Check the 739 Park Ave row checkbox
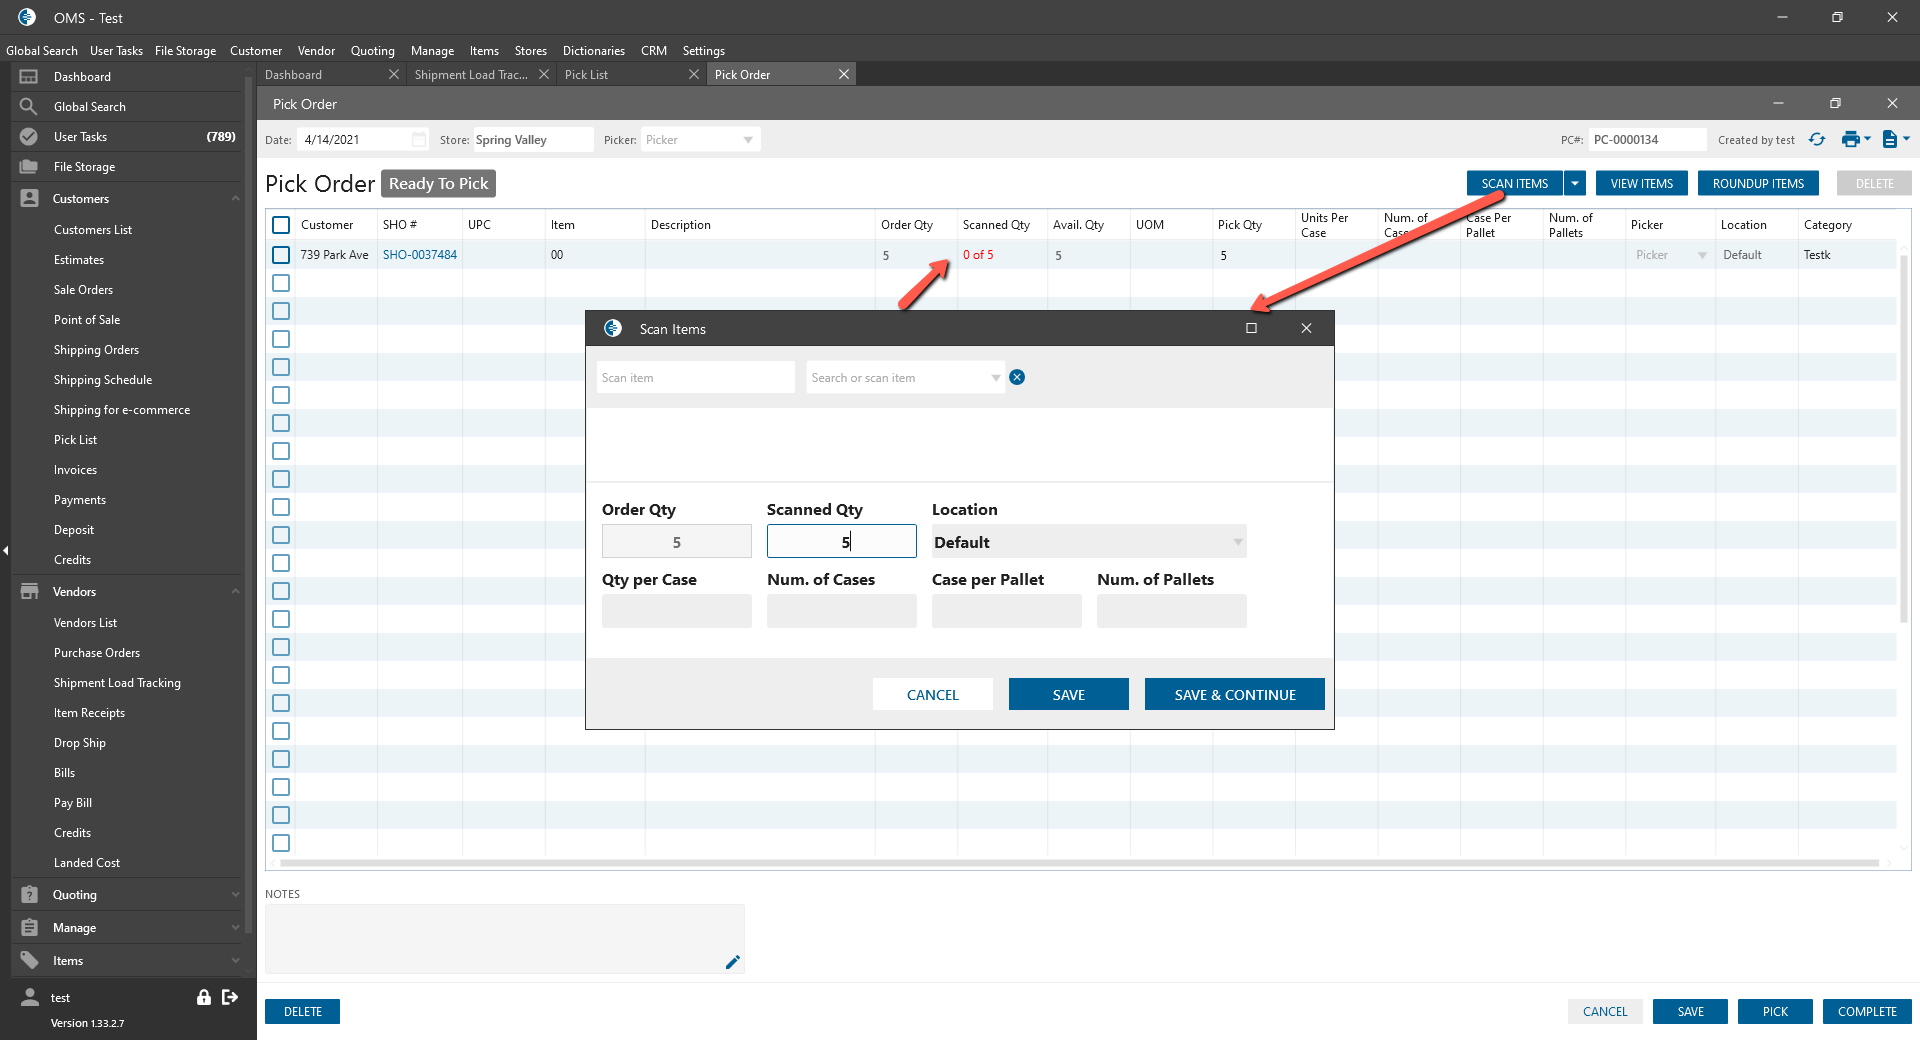 click(281, 255)
